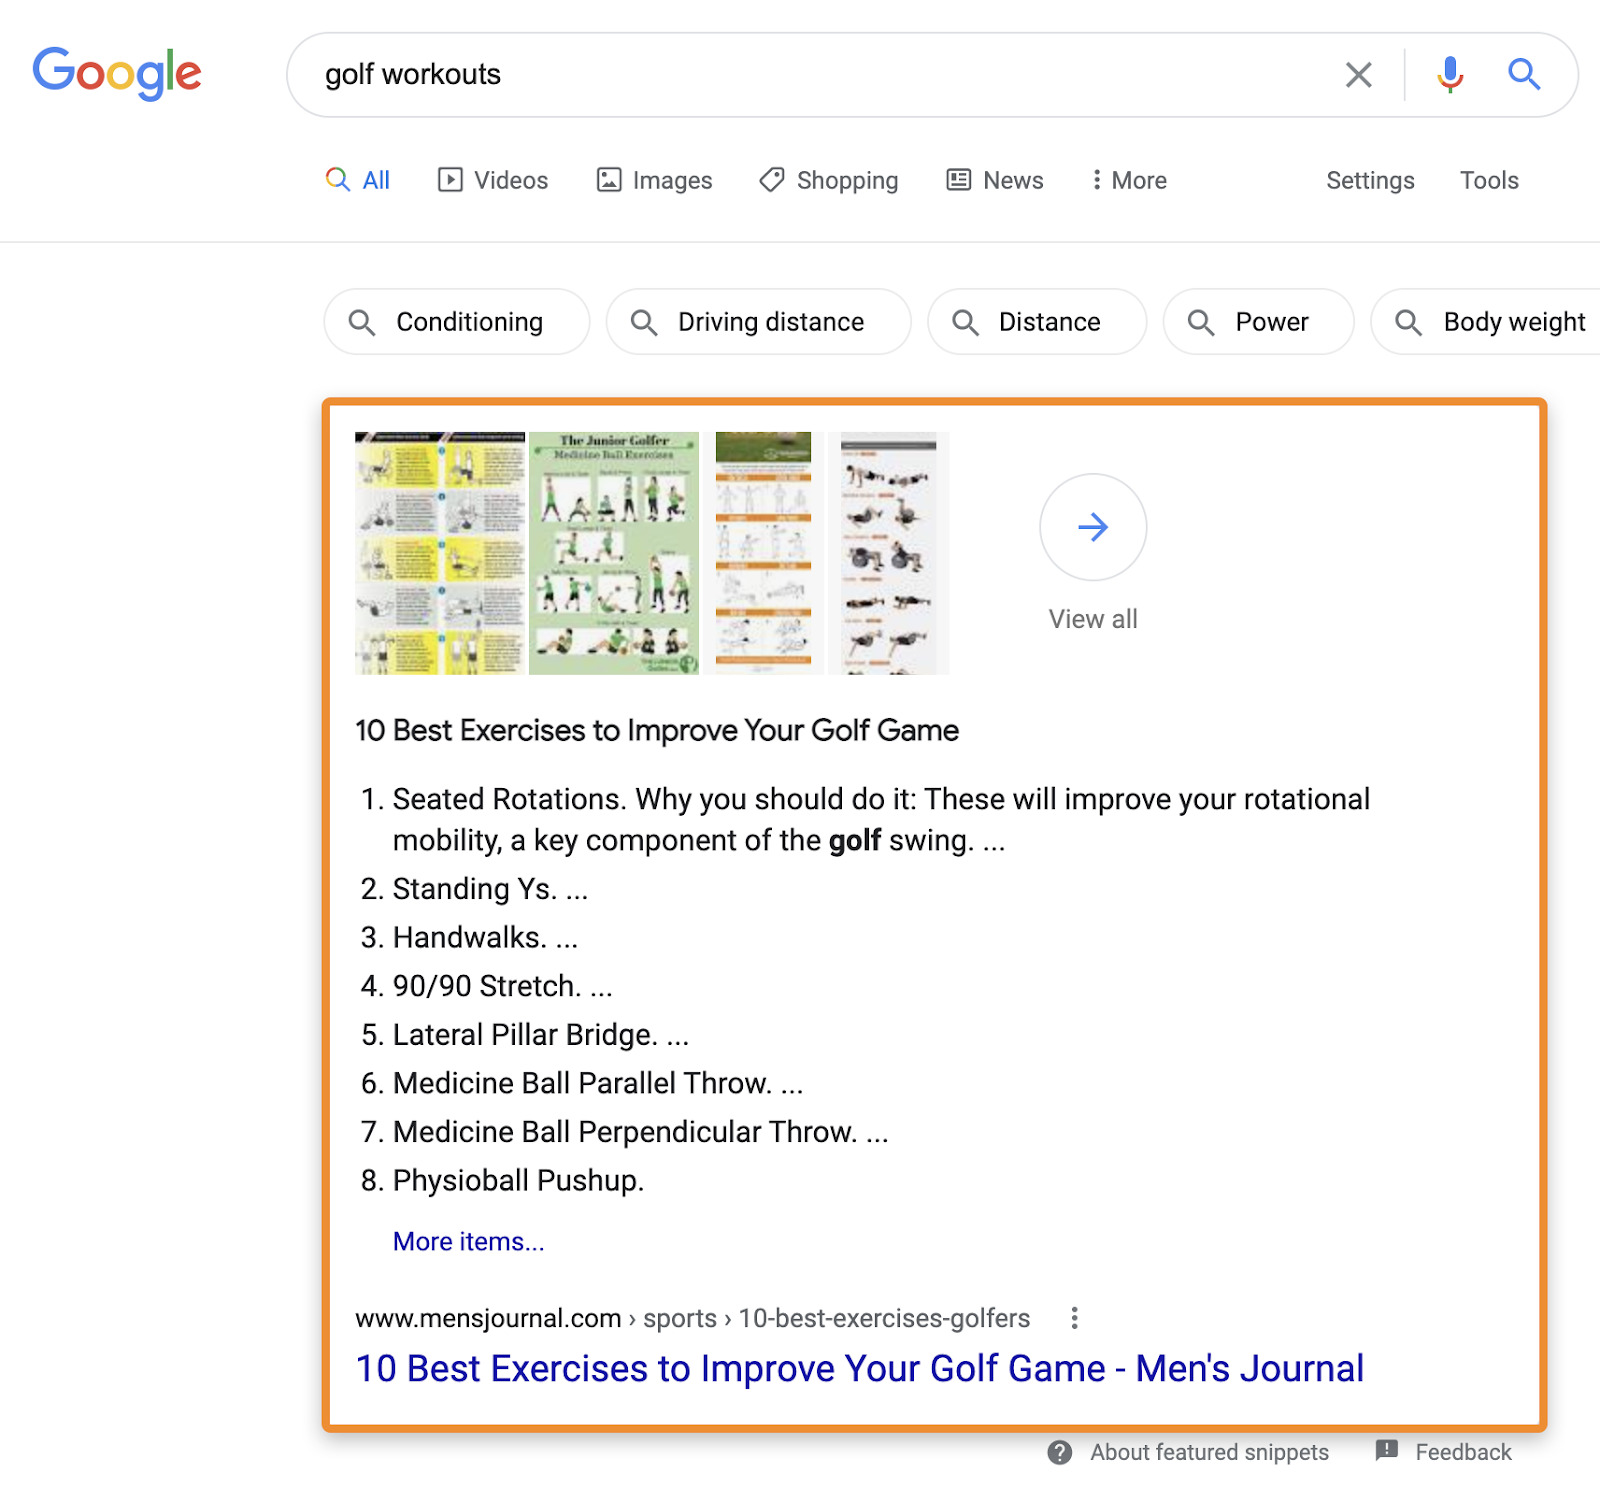Screen dimensions: 1600x1488
Task: Open the Men's Journal result title link
Action: coord(860,1368)
